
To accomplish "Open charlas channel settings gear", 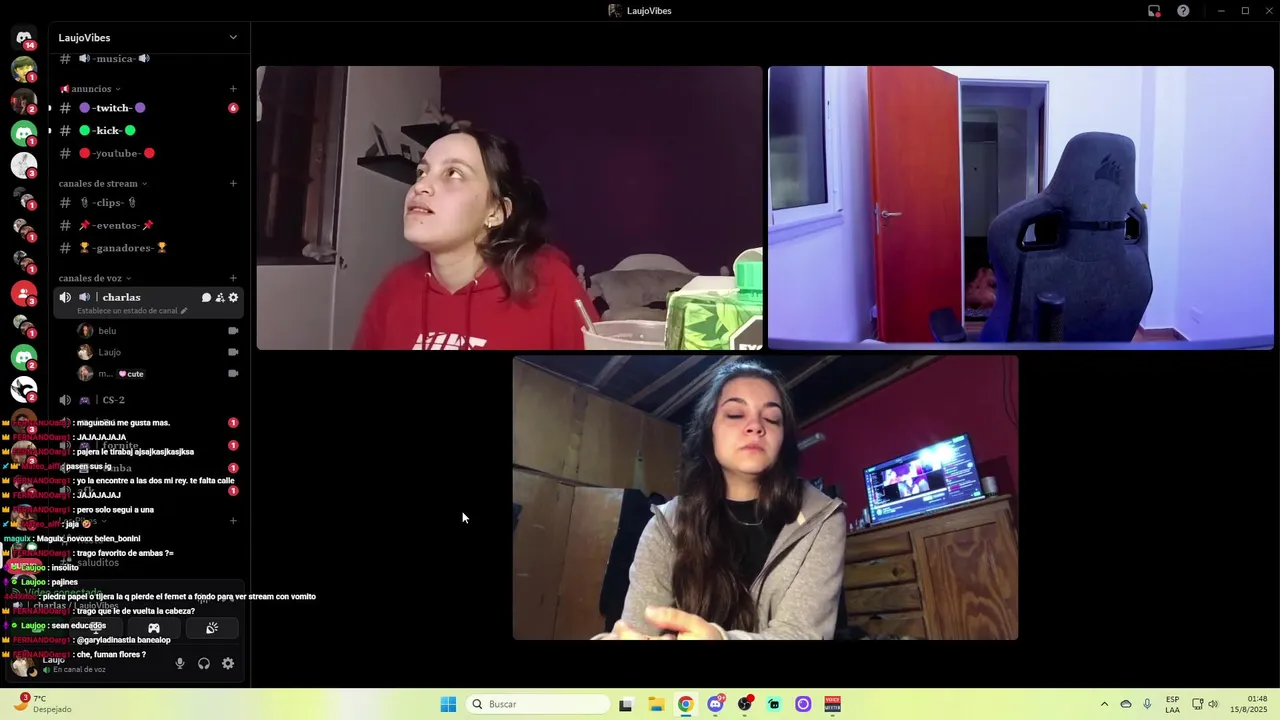I will (233, 297).
